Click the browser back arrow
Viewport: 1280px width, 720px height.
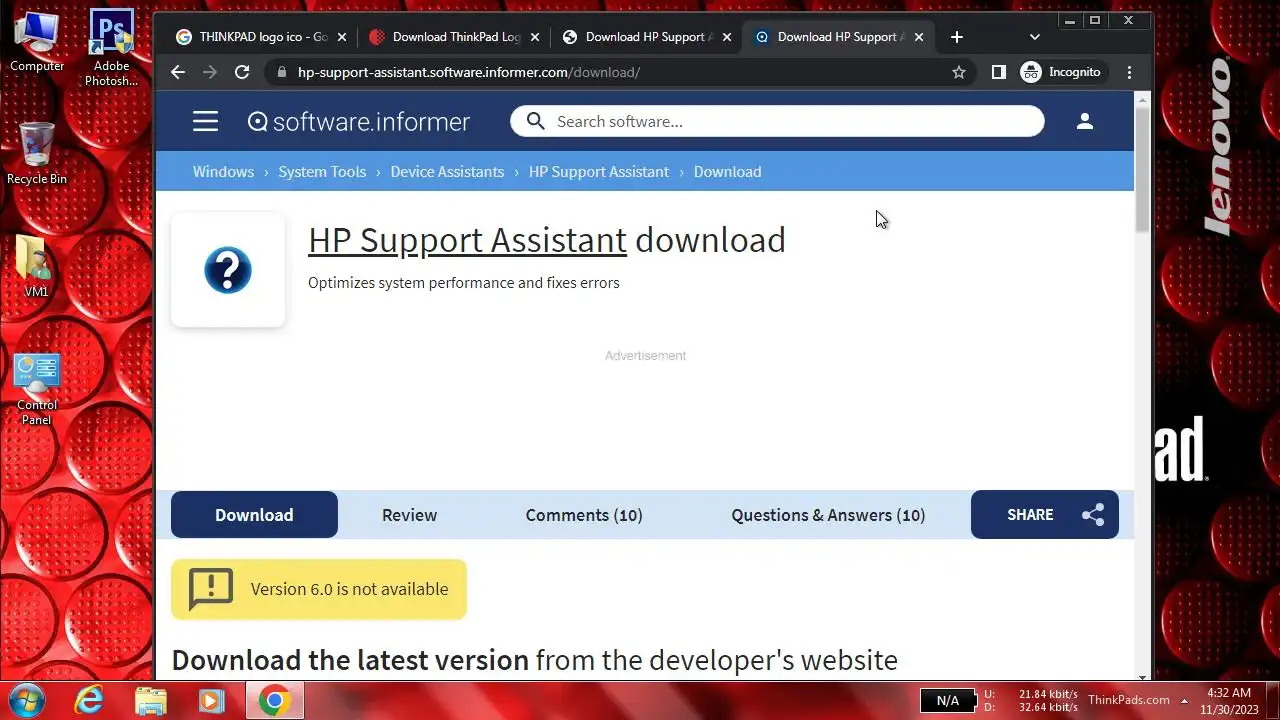(178, 72)
